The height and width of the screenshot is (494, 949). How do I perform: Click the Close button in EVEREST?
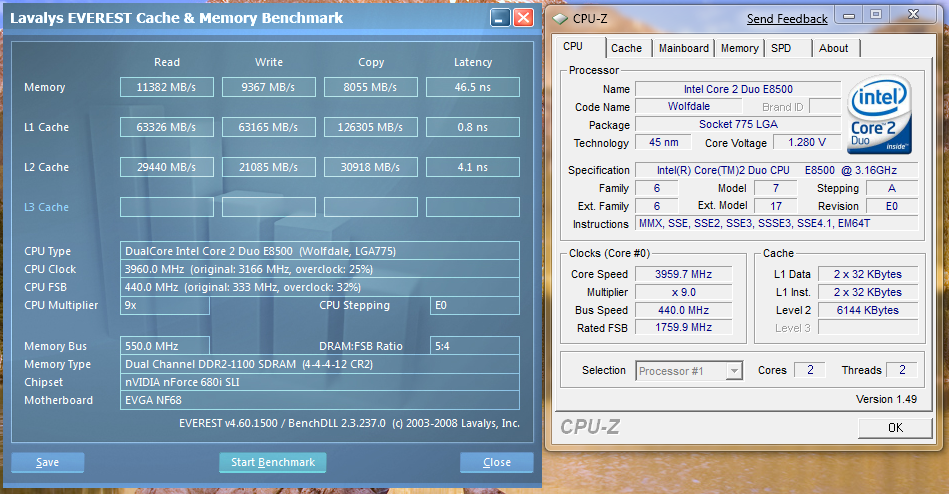tap(497, 463)
